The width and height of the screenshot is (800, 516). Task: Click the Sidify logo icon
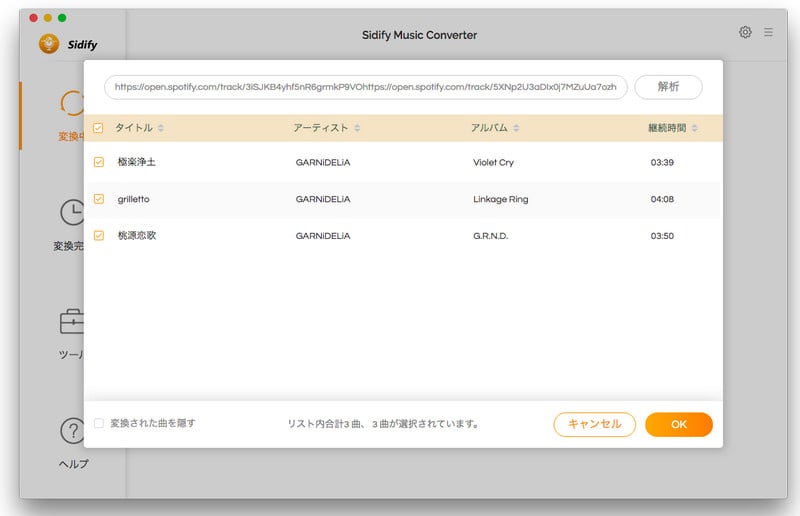pyautogui.click(x=49, y=44)
